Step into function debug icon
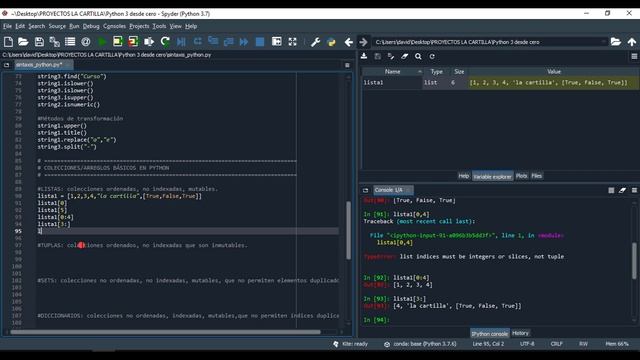Screen dimensions: 640x360 tap(213, 42)
